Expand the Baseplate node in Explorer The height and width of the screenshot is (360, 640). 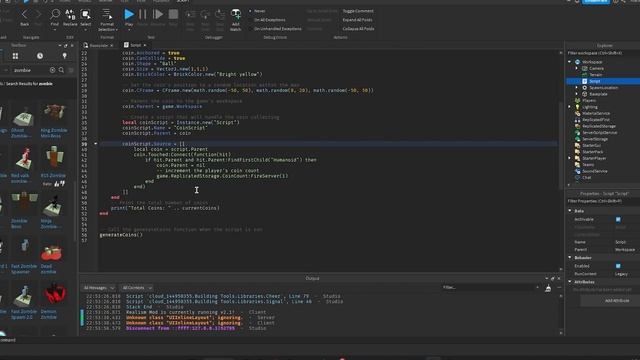577,94
